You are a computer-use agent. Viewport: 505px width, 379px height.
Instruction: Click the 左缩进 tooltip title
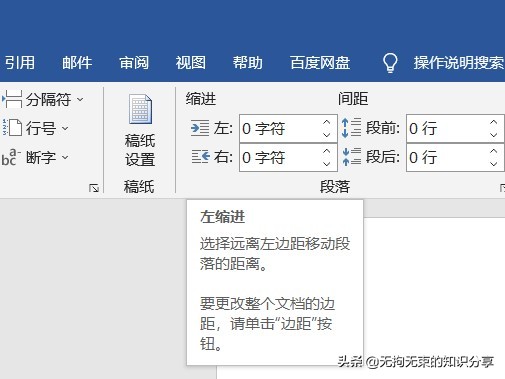click(x=223, y=217)
